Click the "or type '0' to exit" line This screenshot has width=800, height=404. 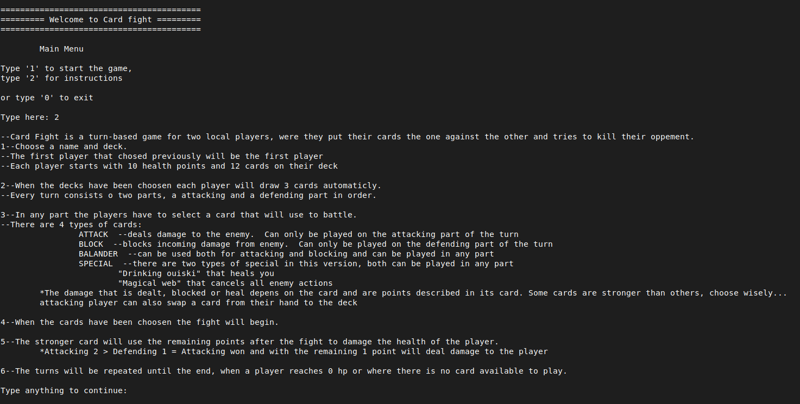coord(46,98)
